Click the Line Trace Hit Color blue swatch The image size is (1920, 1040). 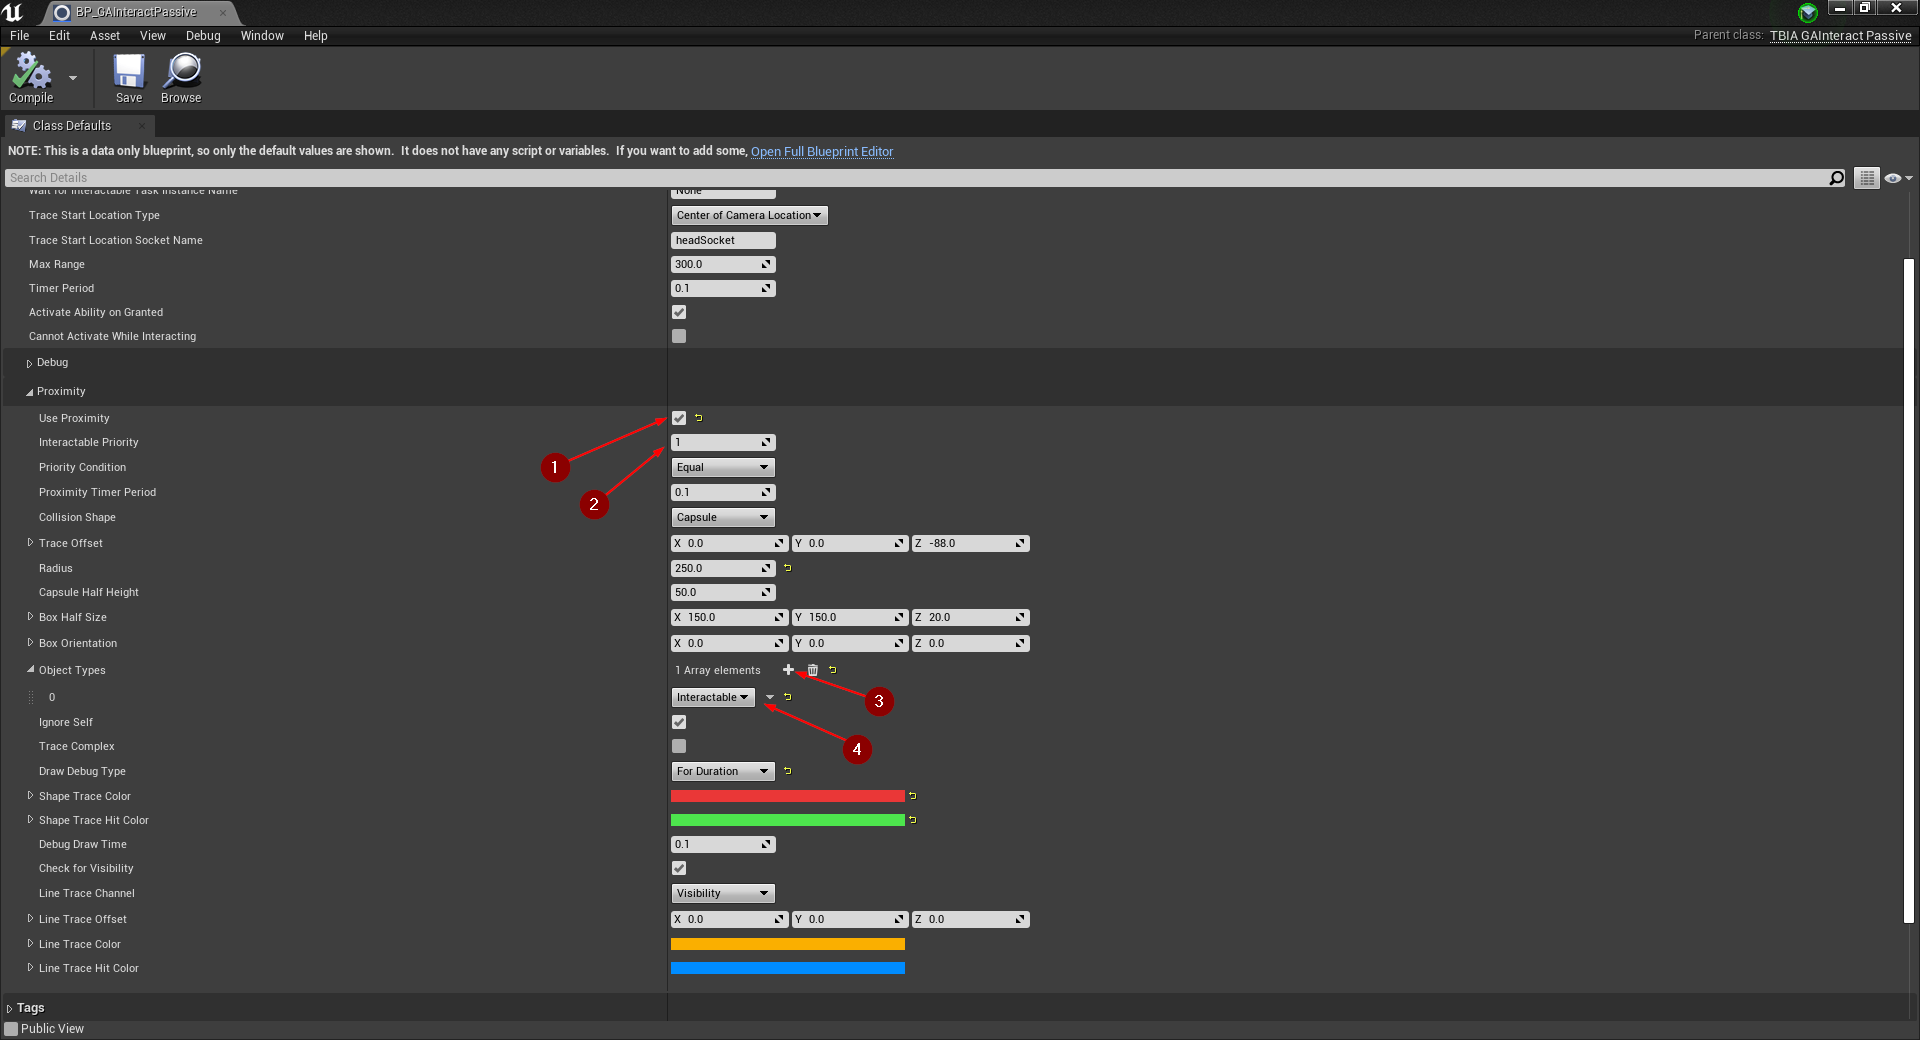point(788,968)
